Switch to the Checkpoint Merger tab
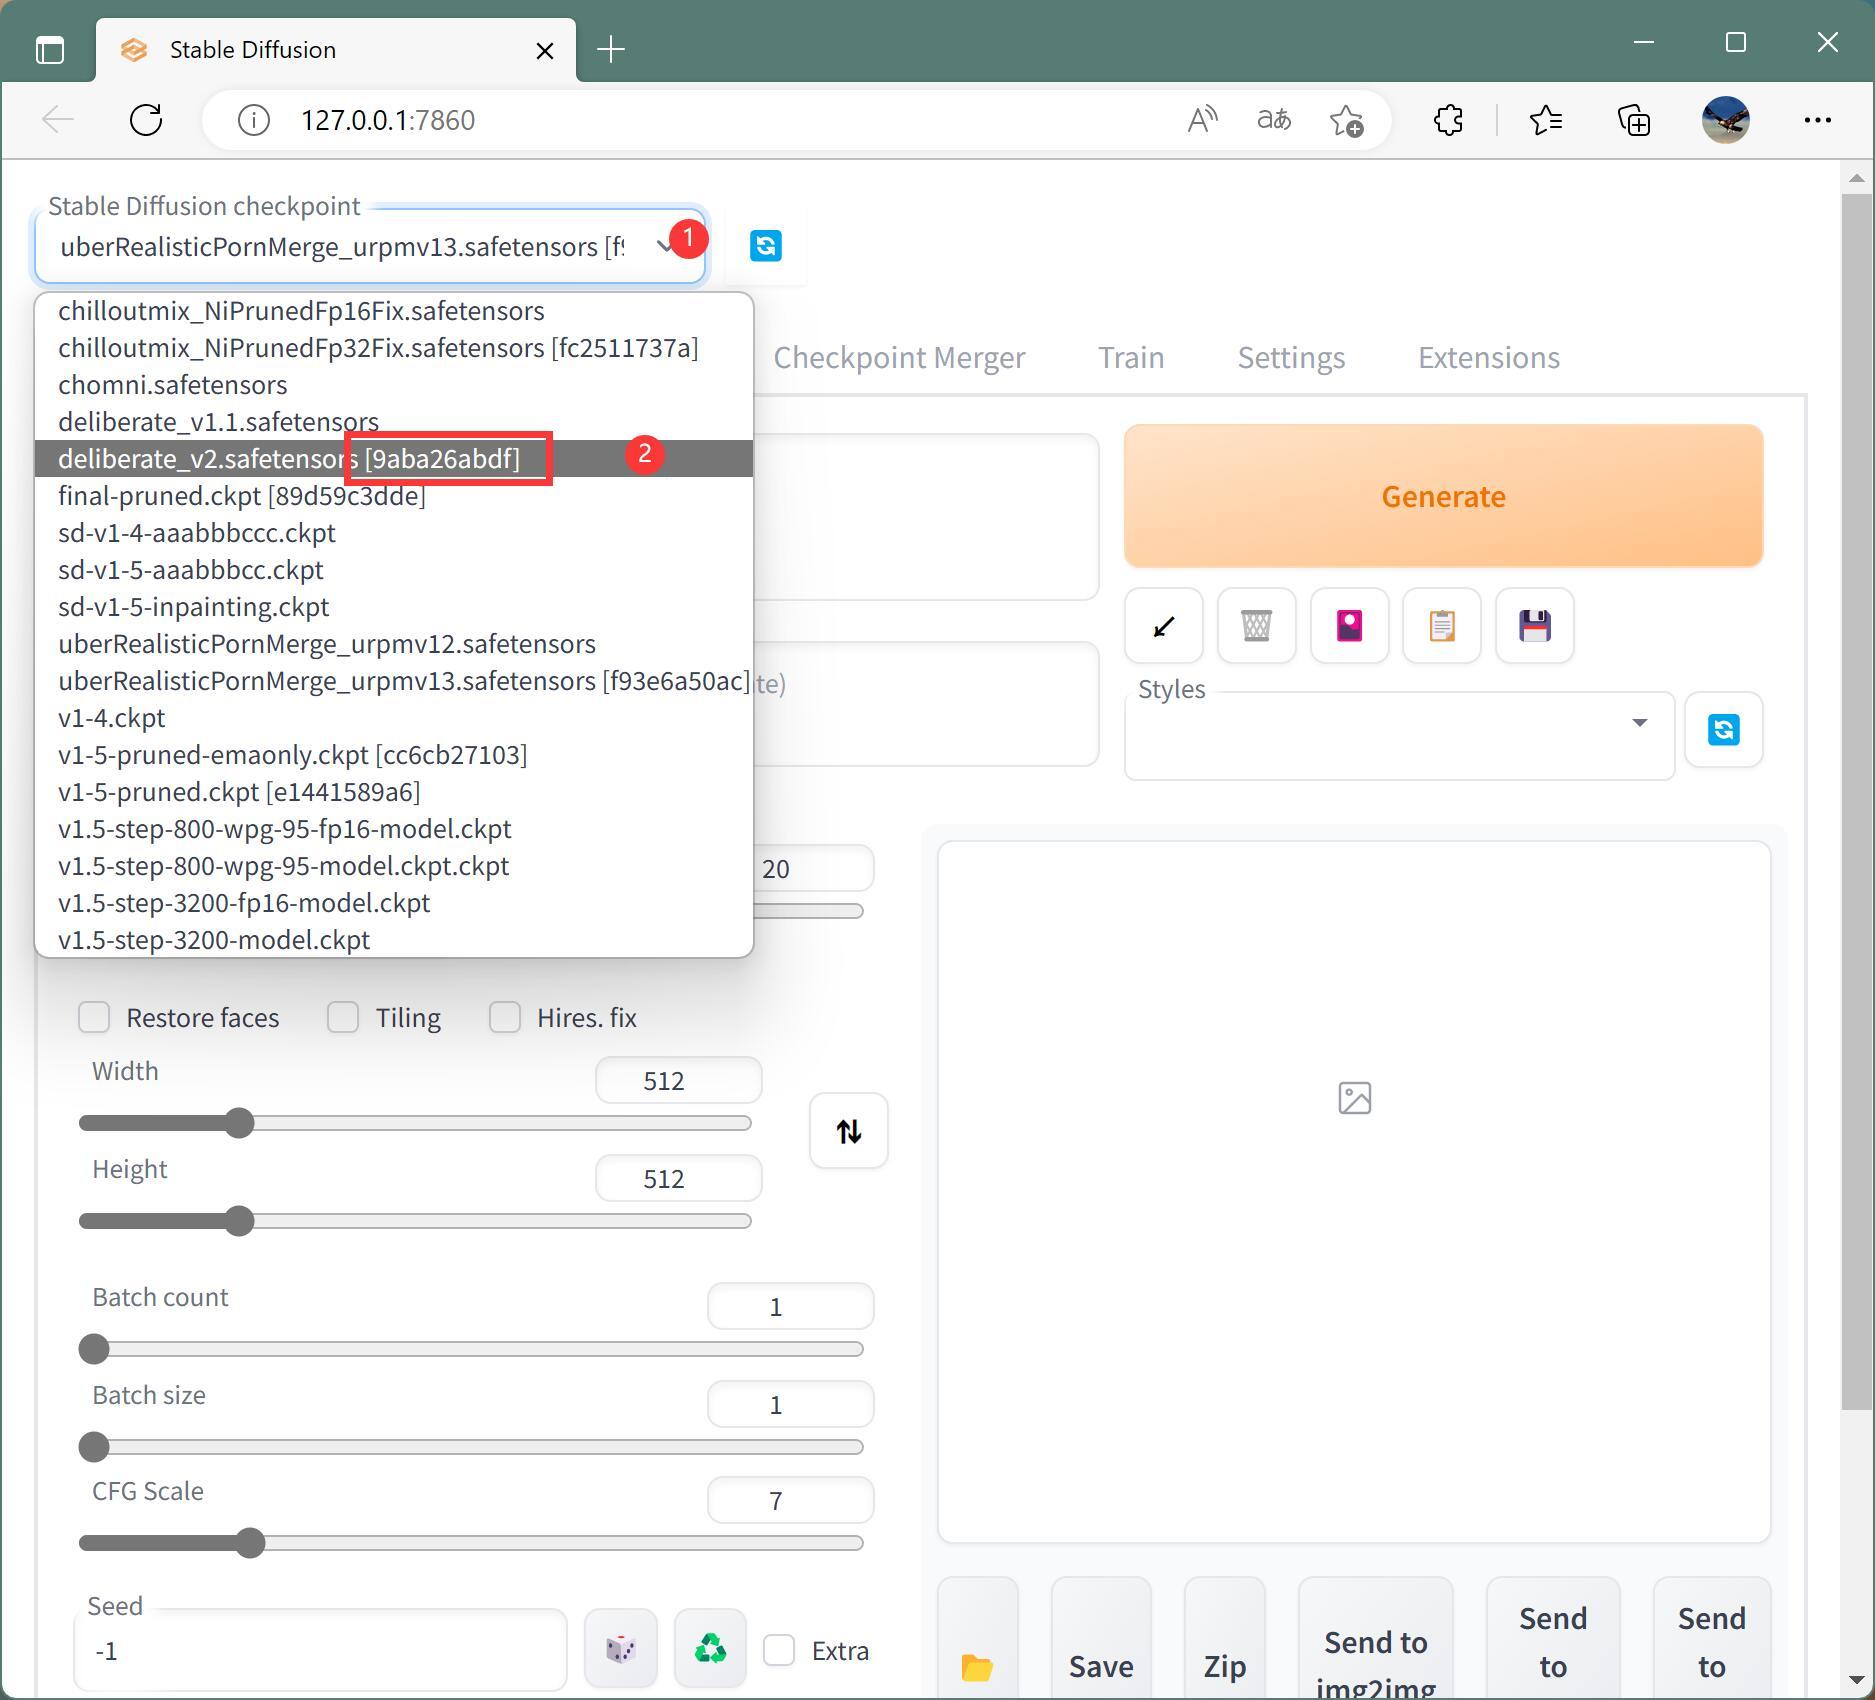This screenshot has width=1875, height=1700. 899,357
